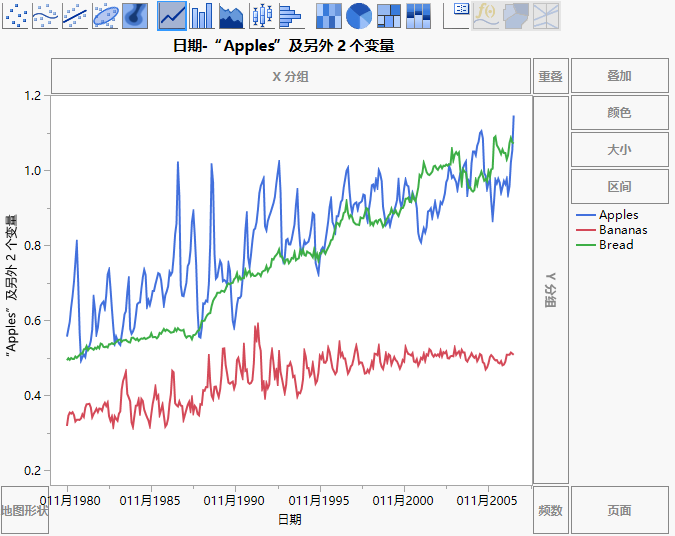
Task: Select the Treemap element icon
Action: click(389, 15)
